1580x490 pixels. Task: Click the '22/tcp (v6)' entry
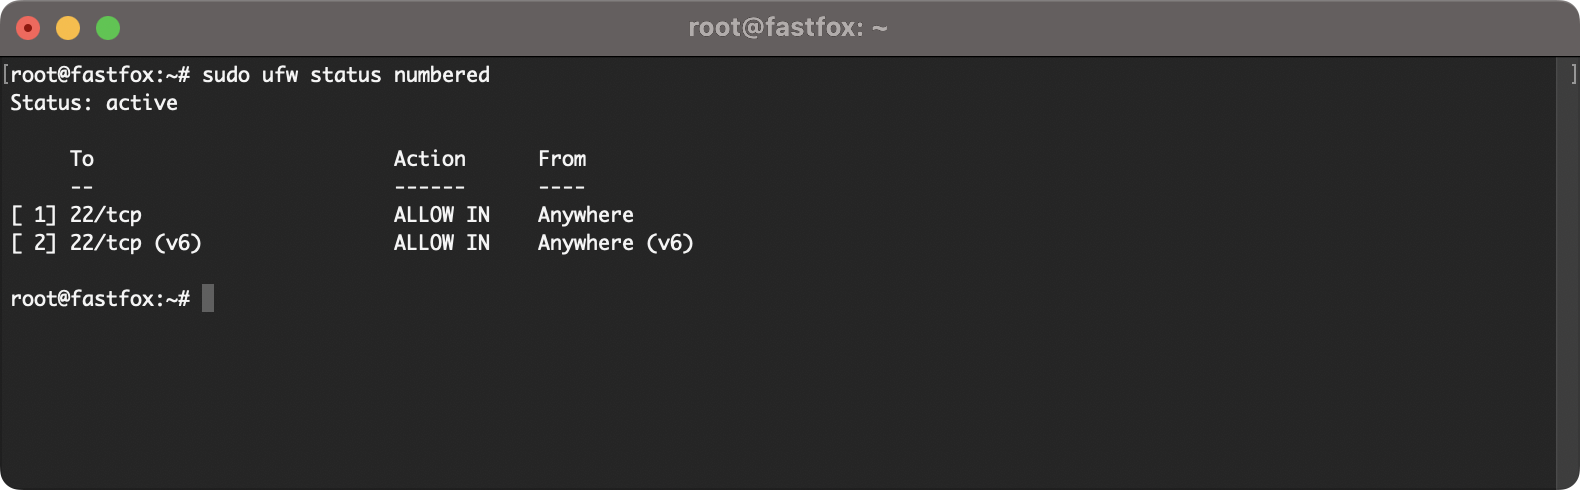pos(136,243)
